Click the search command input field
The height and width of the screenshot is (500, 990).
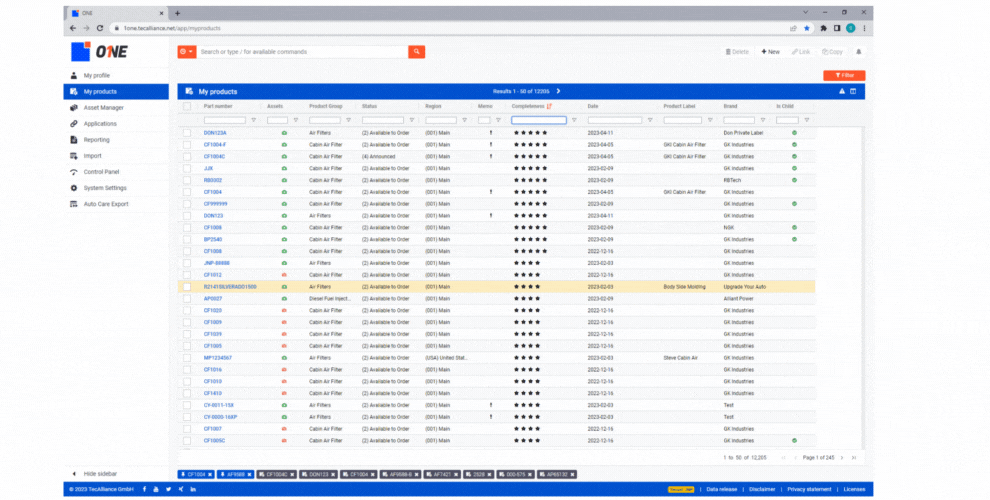click(x=300, y=51)
